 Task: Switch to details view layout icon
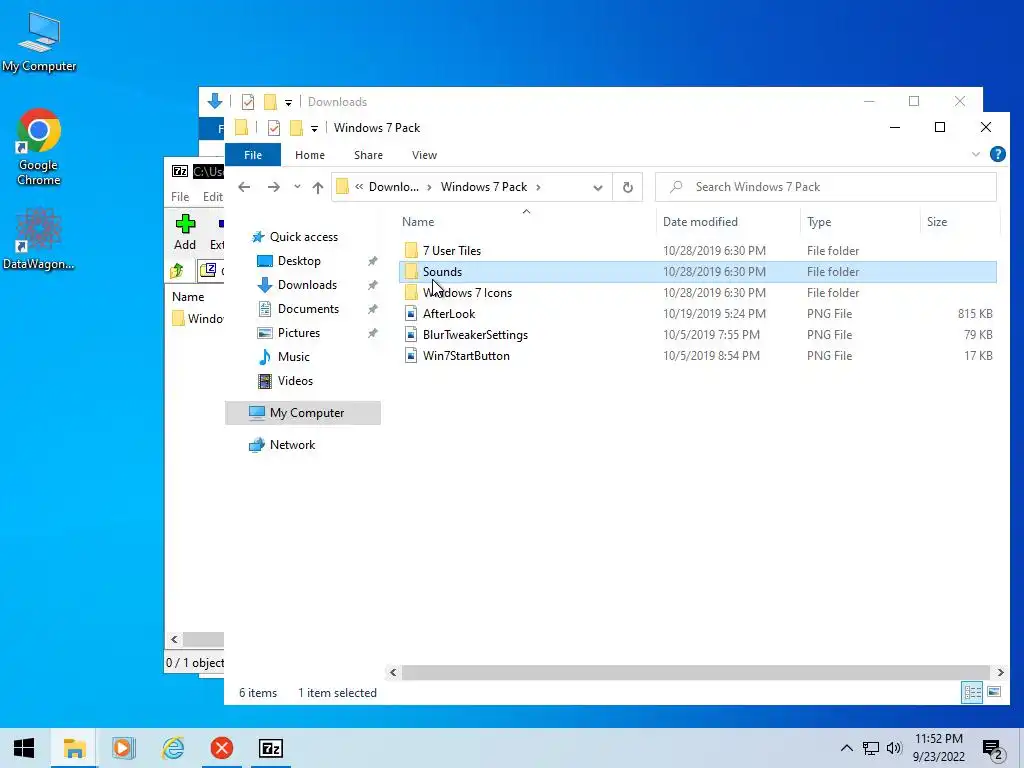pos(972,692)
